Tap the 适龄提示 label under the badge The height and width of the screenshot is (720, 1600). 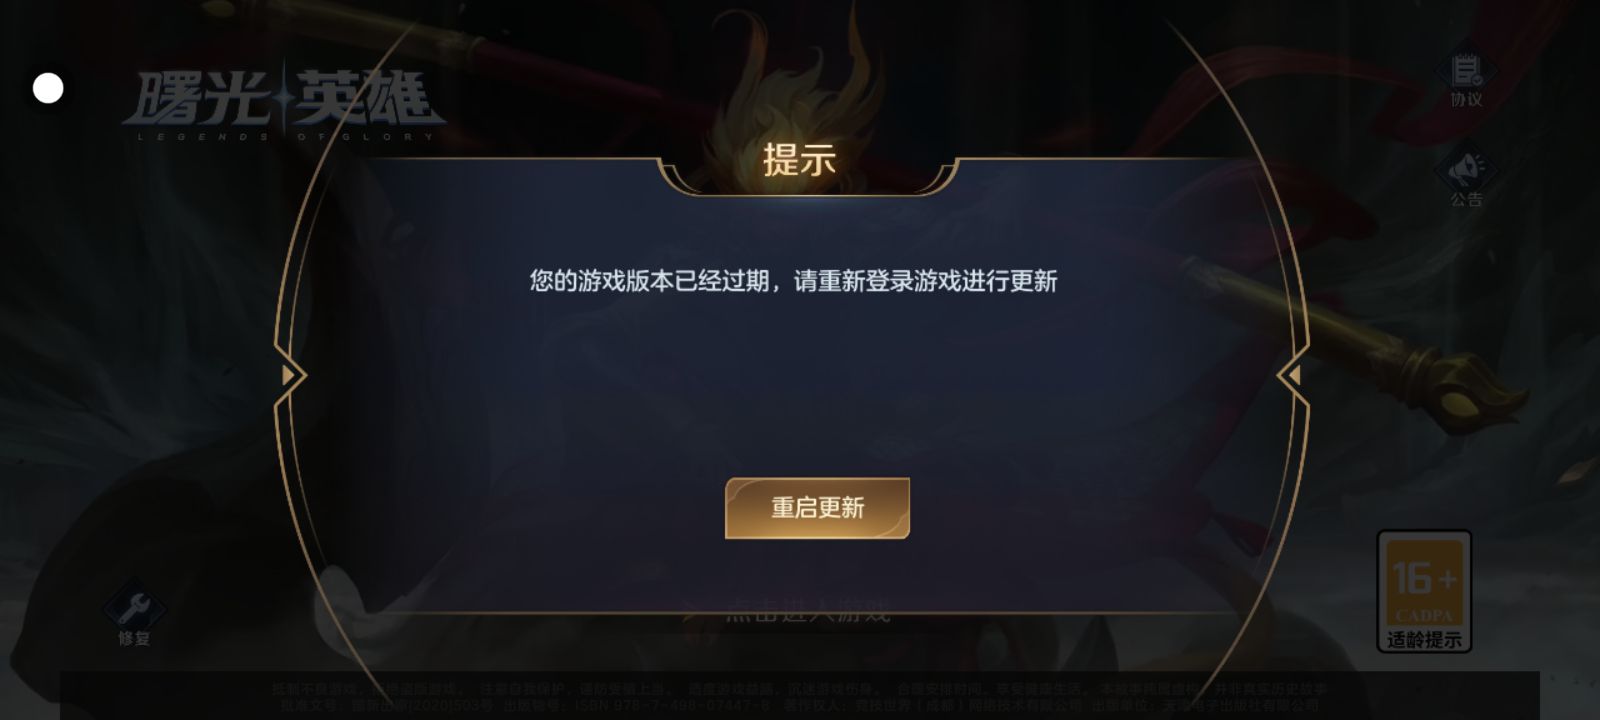[x=1424, y=639]
